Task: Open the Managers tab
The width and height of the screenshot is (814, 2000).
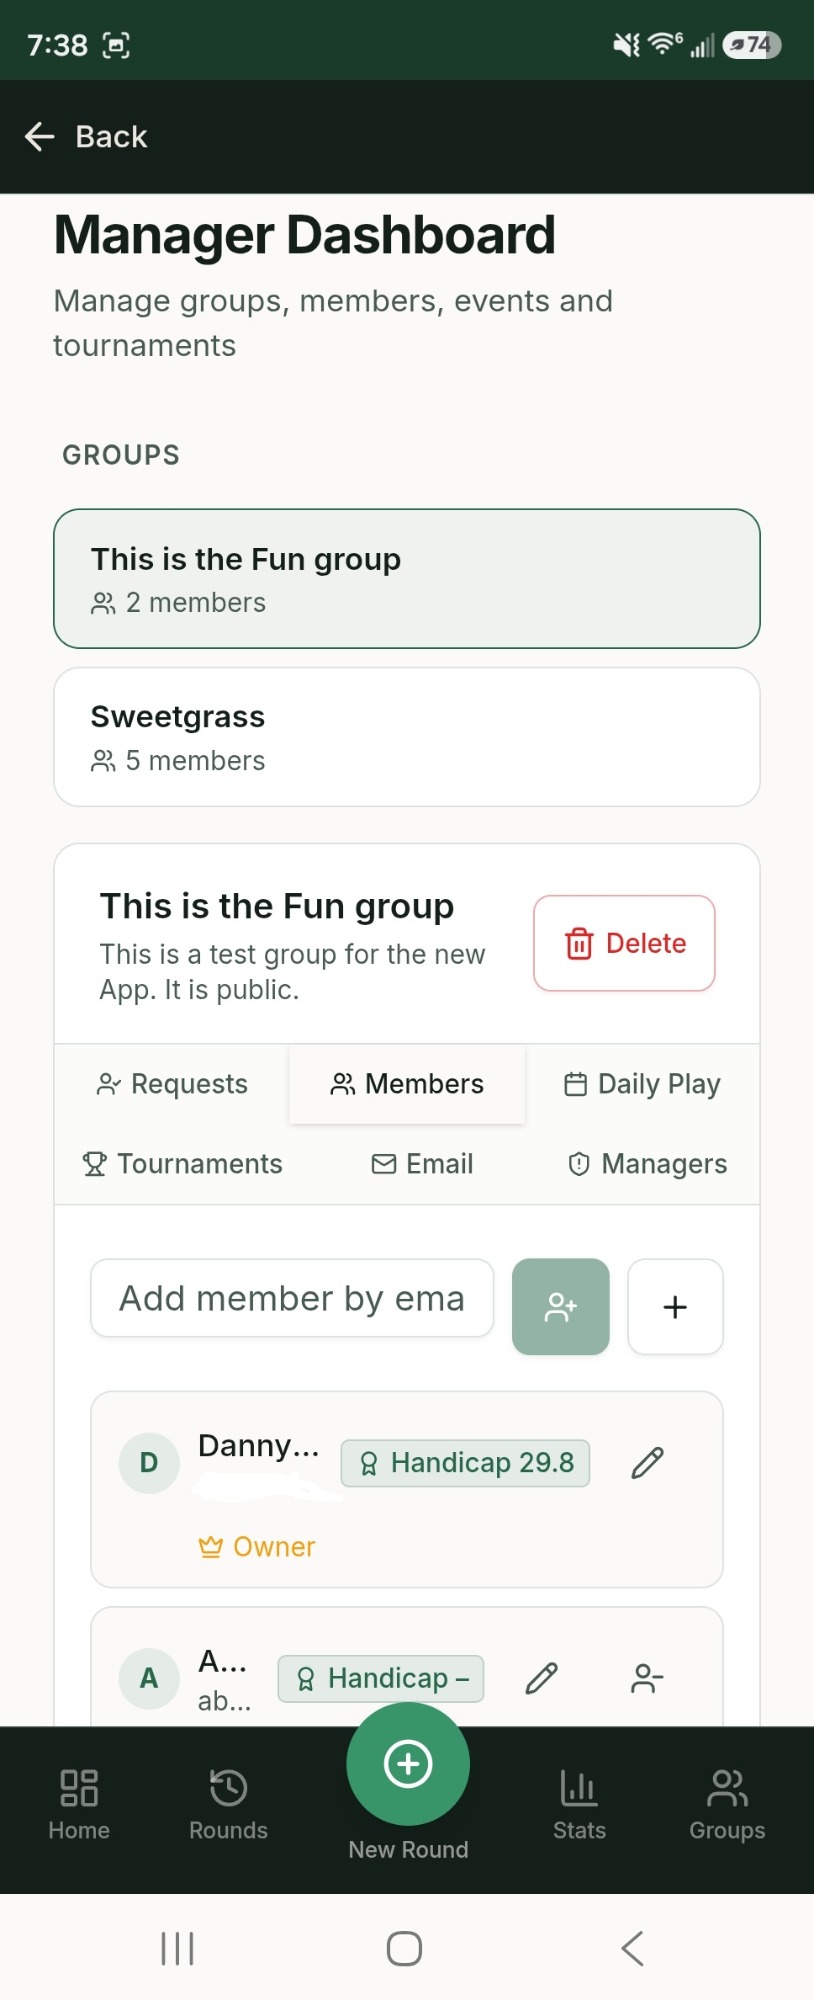Action: [647, 1164]
